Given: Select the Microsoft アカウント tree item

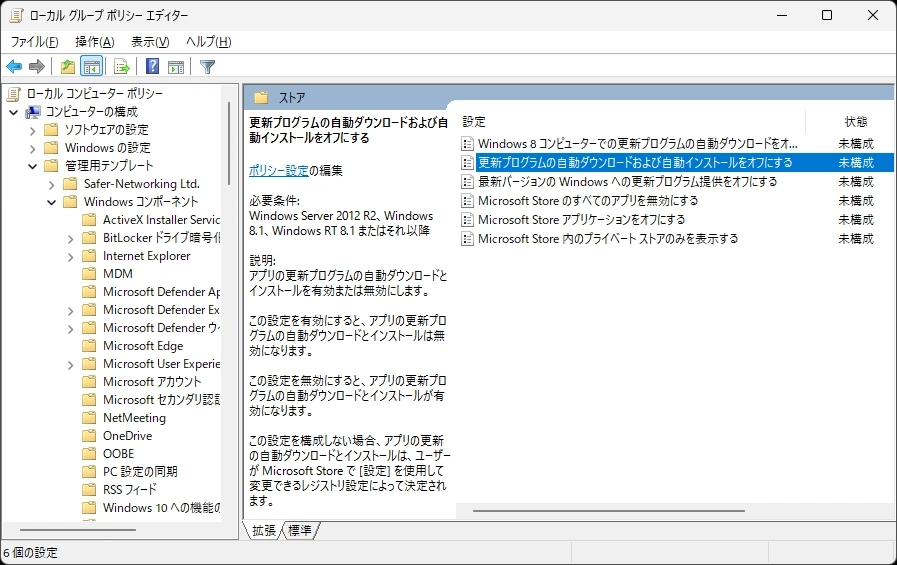Looking at the screenshot, I should [152, 381].
